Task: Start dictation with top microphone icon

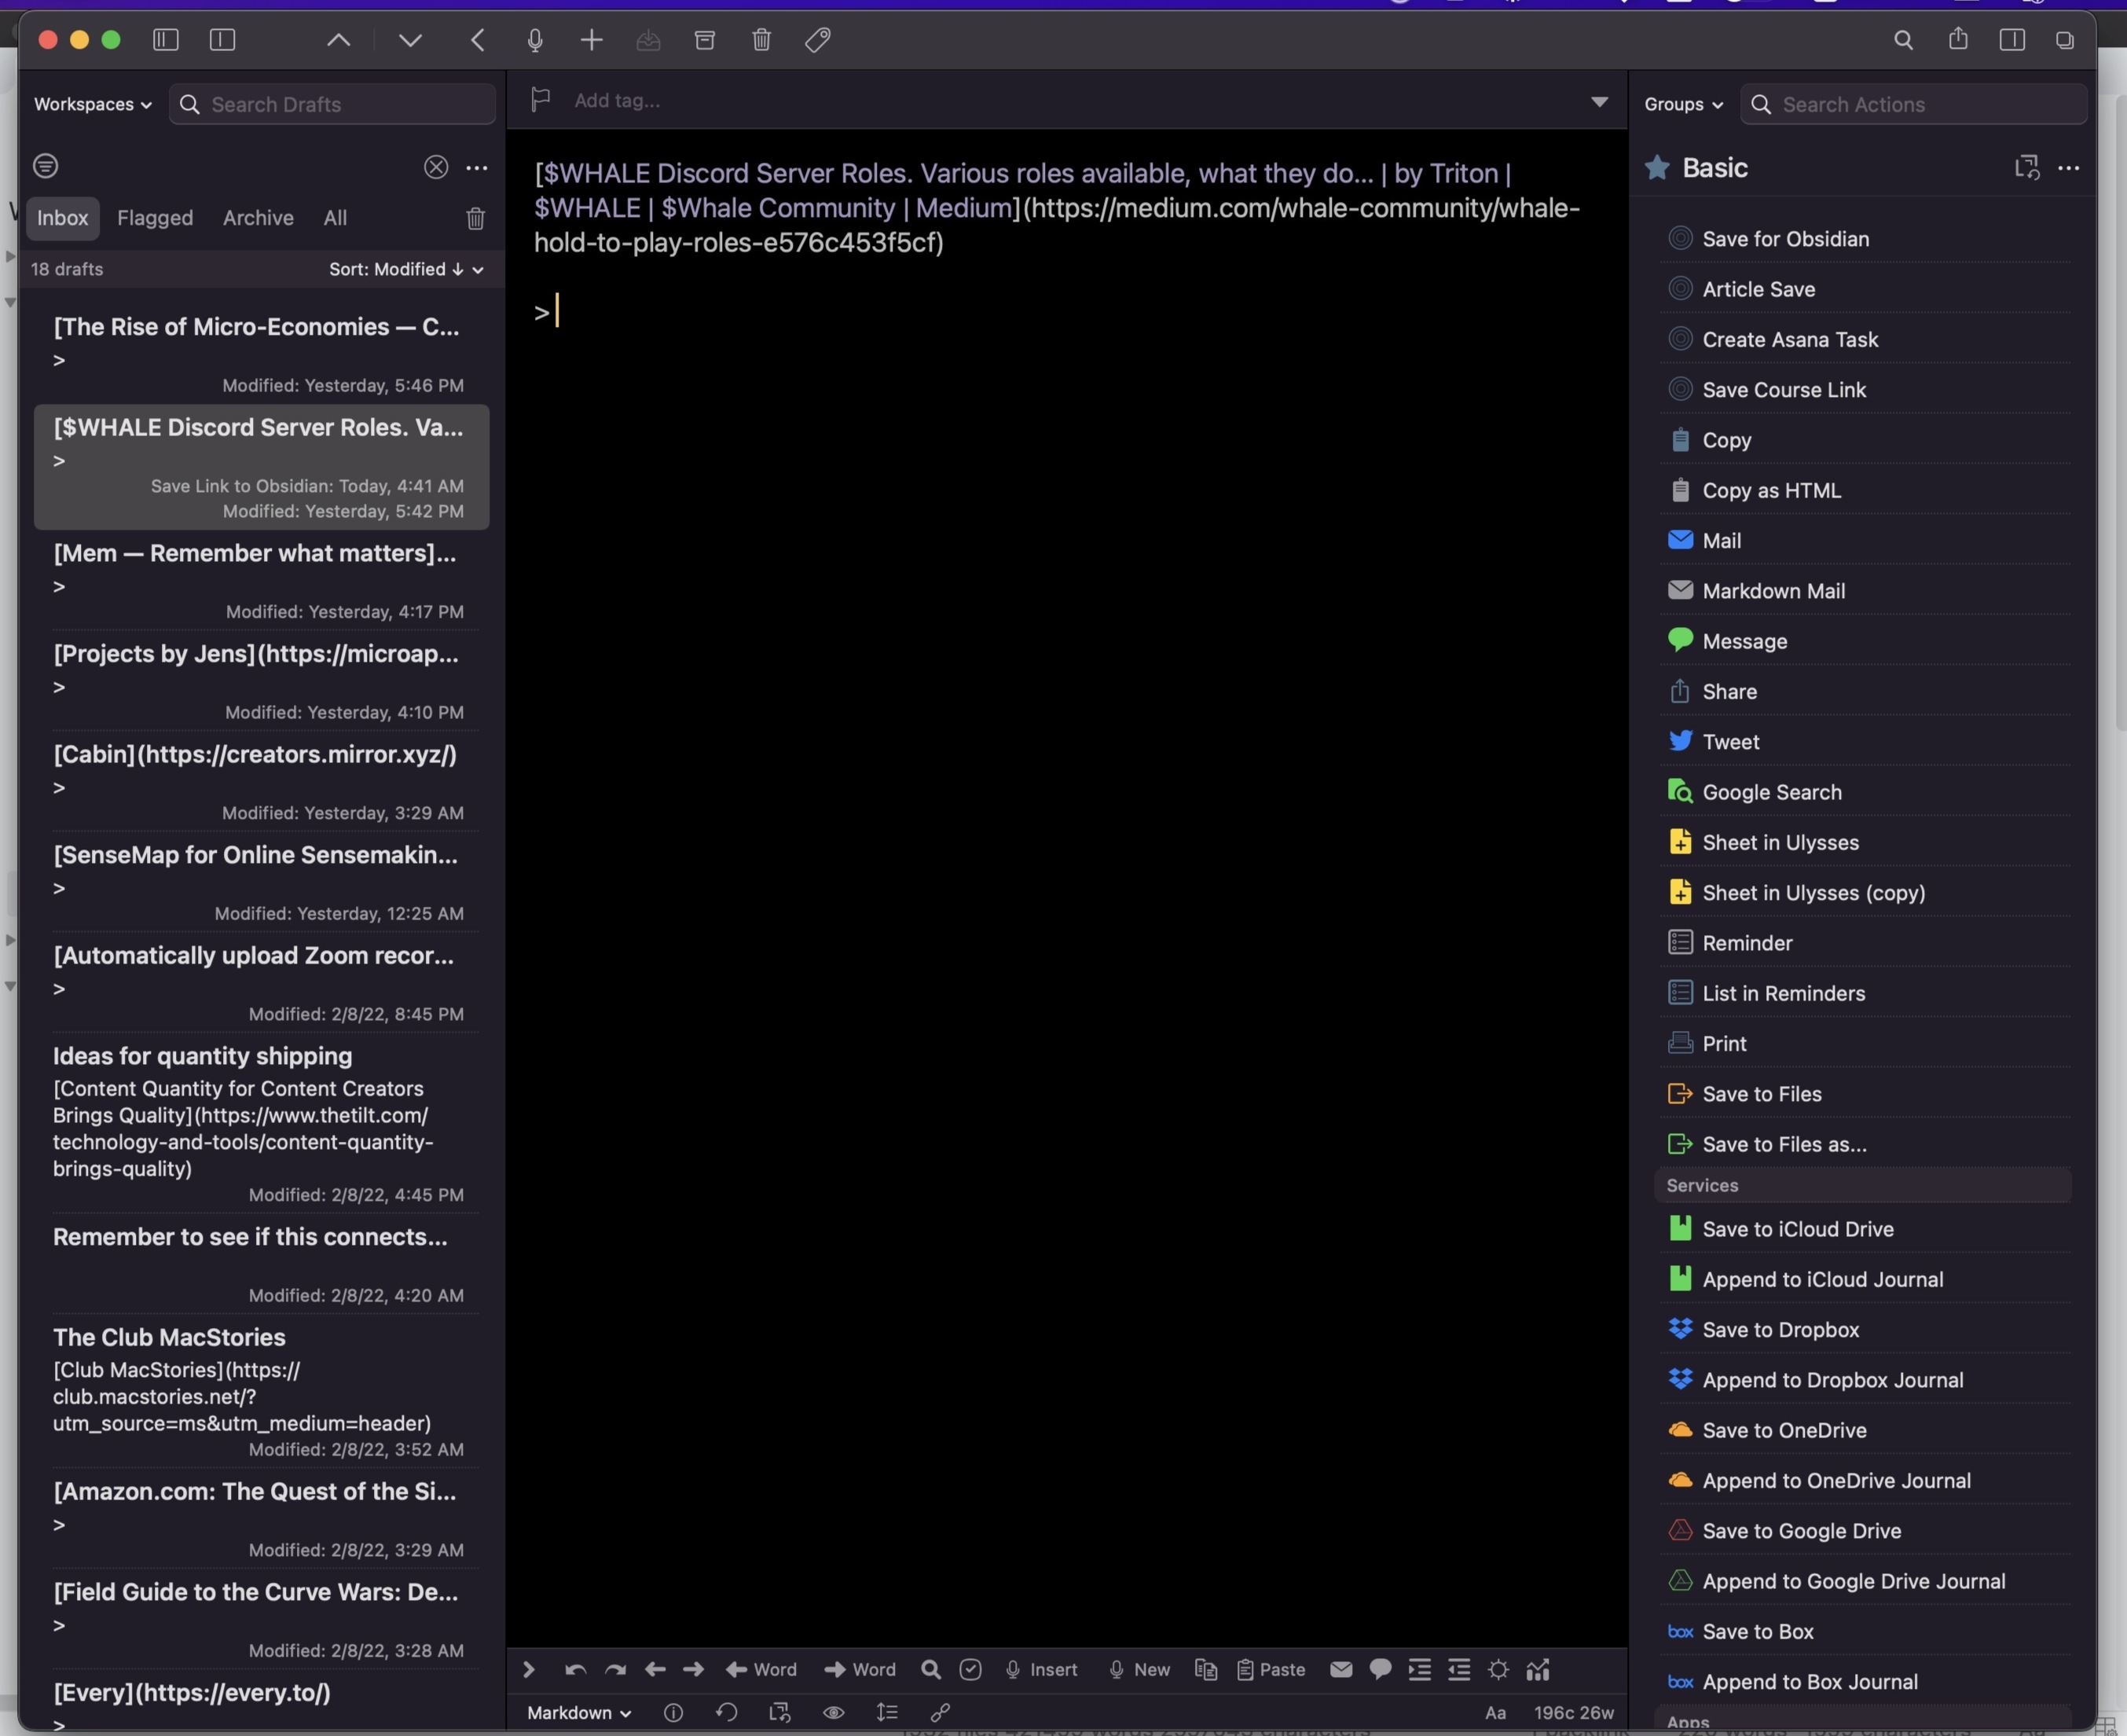Action: coord(535,40)
